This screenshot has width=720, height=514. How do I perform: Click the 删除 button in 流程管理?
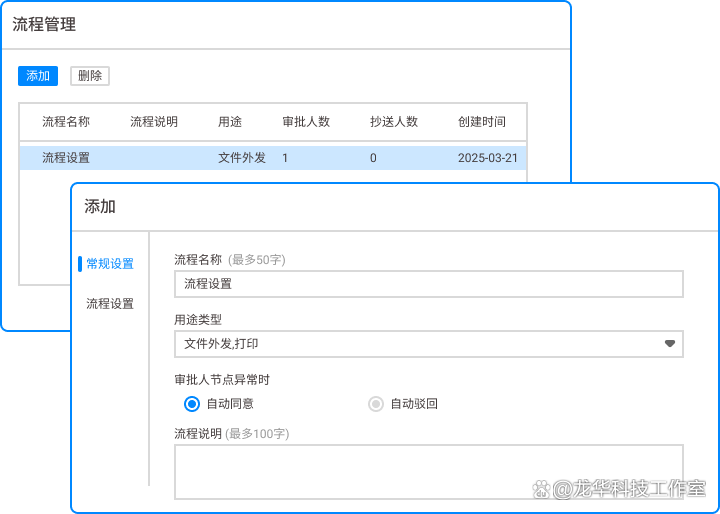pyautogui.click(x=90, y=76)
